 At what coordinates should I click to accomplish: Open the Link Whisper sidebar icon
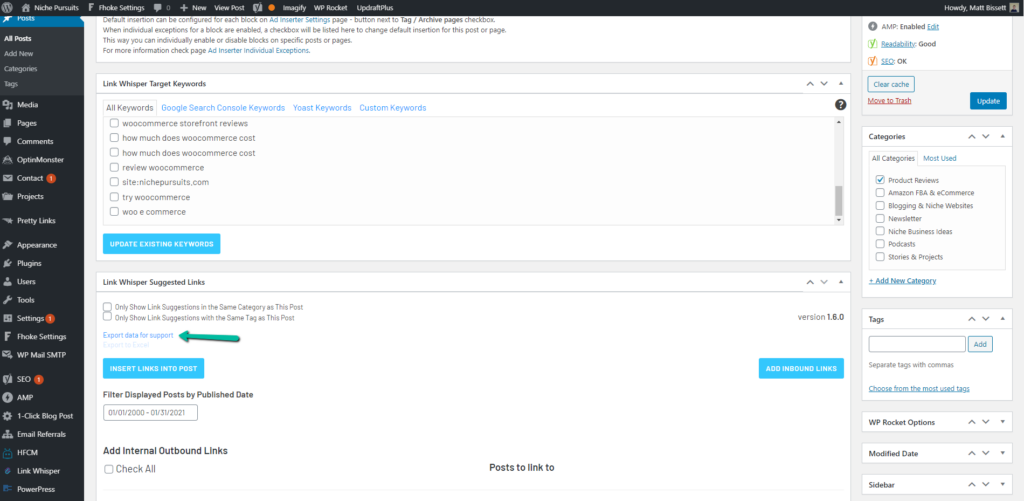click(8, 470)
